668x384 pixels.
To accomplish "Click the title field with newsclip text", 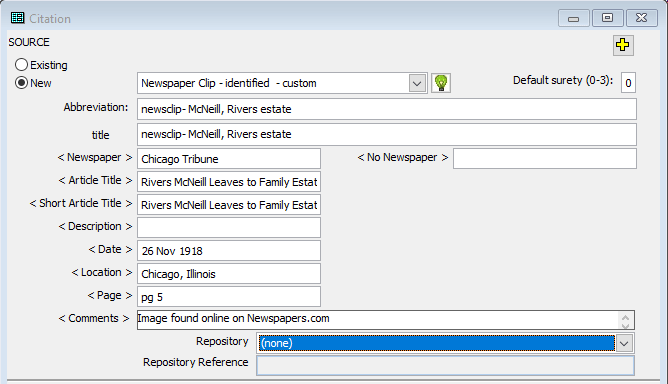I will (x=387, y=134).
